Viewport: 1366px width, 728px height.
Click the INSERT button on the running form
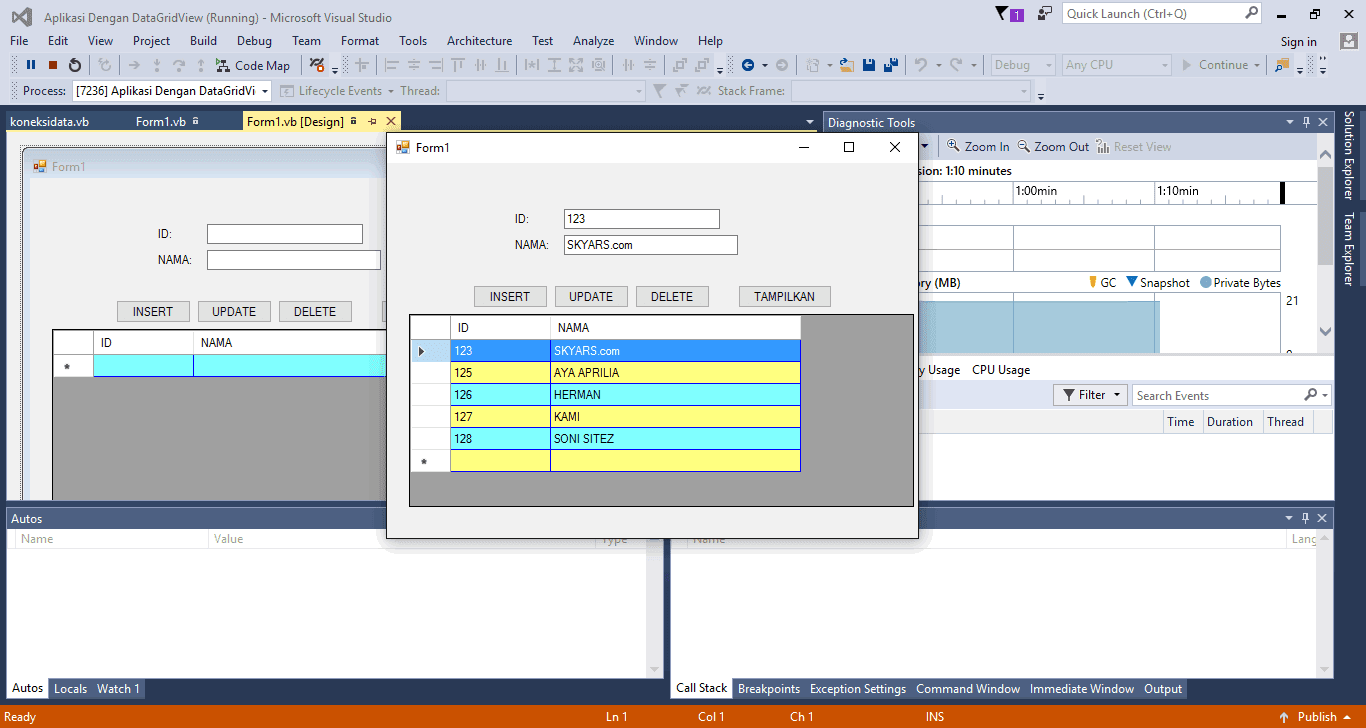point(510,296)
